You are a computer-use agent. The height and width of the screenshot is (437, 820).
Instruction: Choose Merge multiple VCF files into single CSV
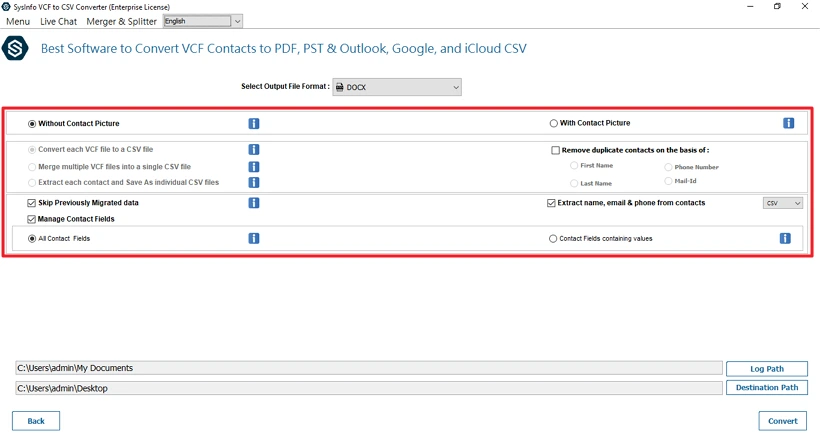point(32,167)
